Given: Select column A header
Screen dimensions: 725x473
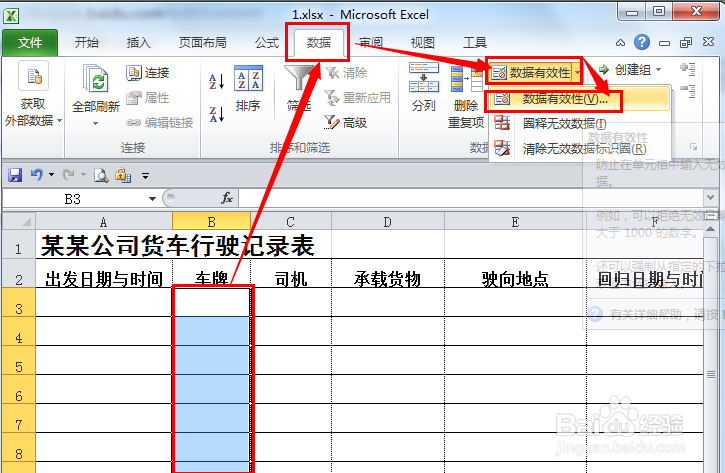Looking at the screenshot, I should [x=104, y=222].
